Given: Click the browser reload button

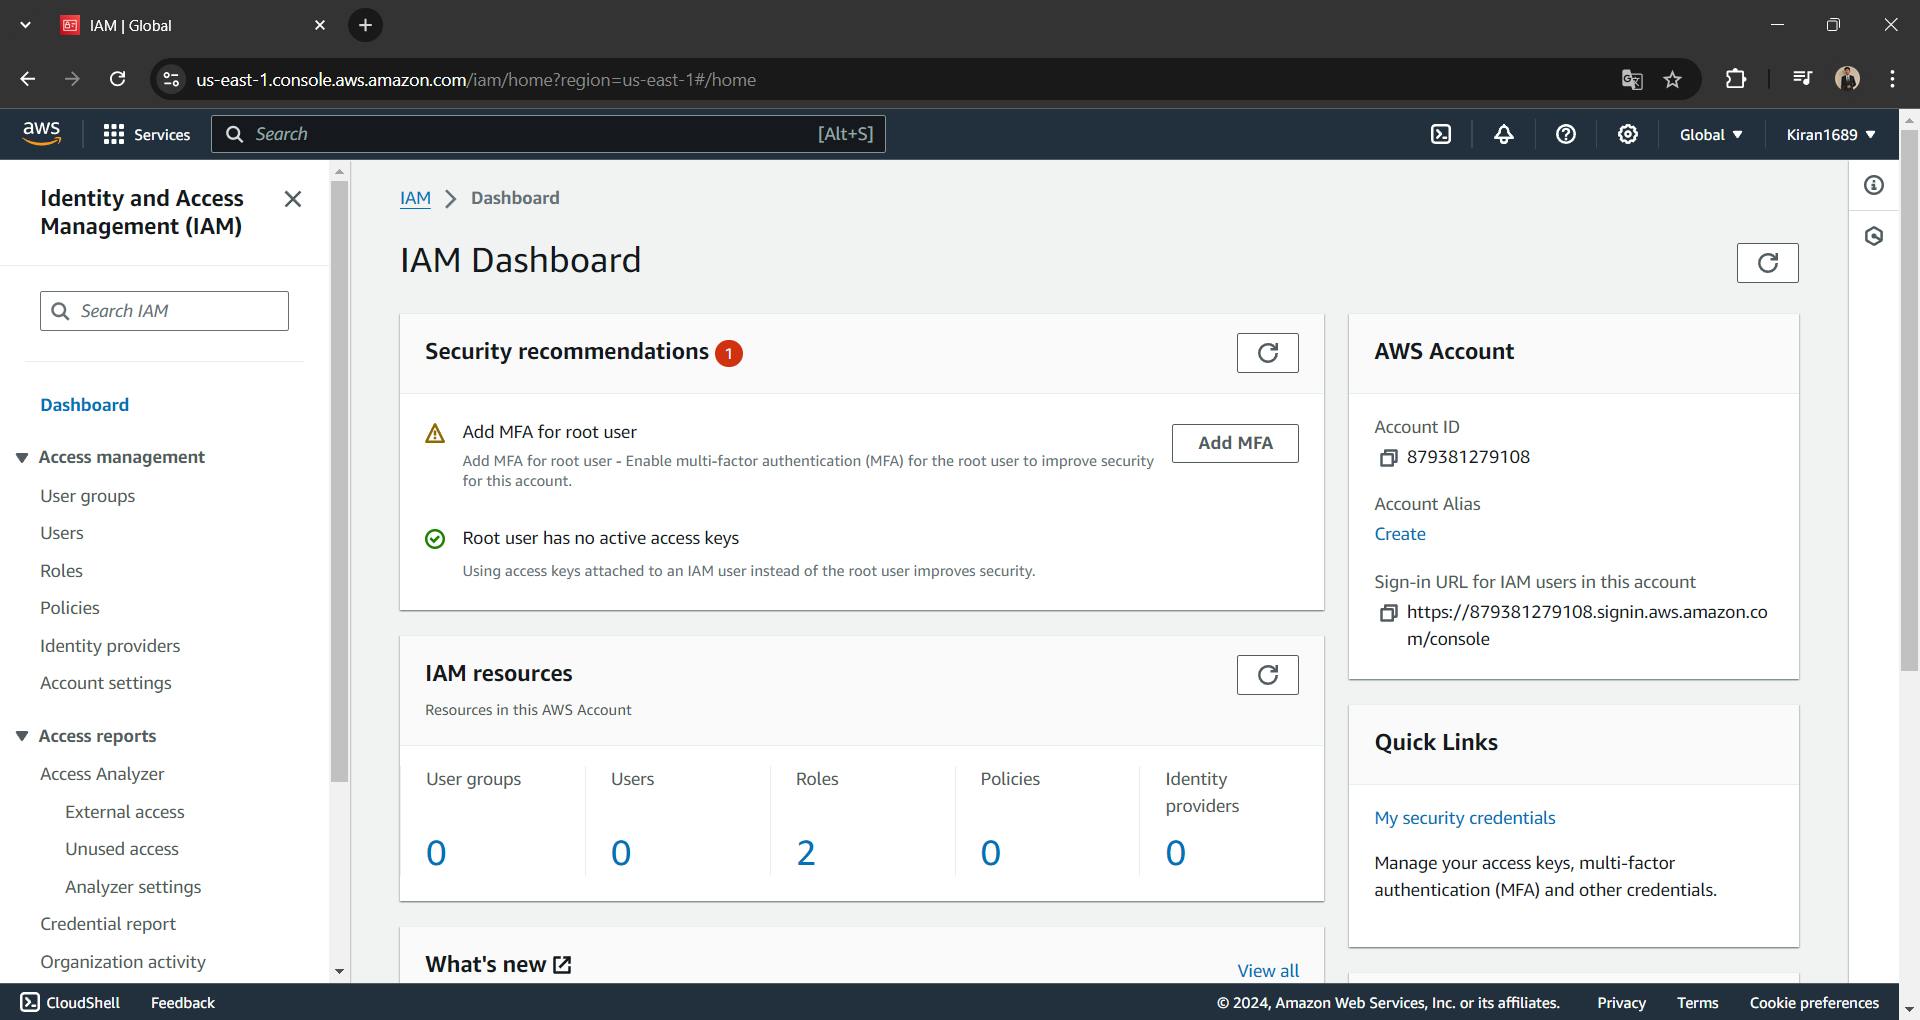Looking at the screenshot, I should coord(117,79).
